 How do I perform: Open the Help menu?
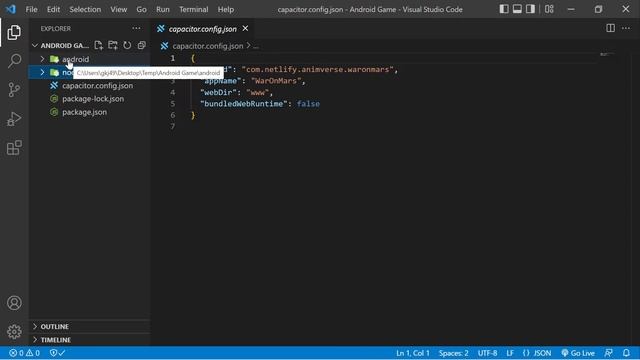point(225,9)
